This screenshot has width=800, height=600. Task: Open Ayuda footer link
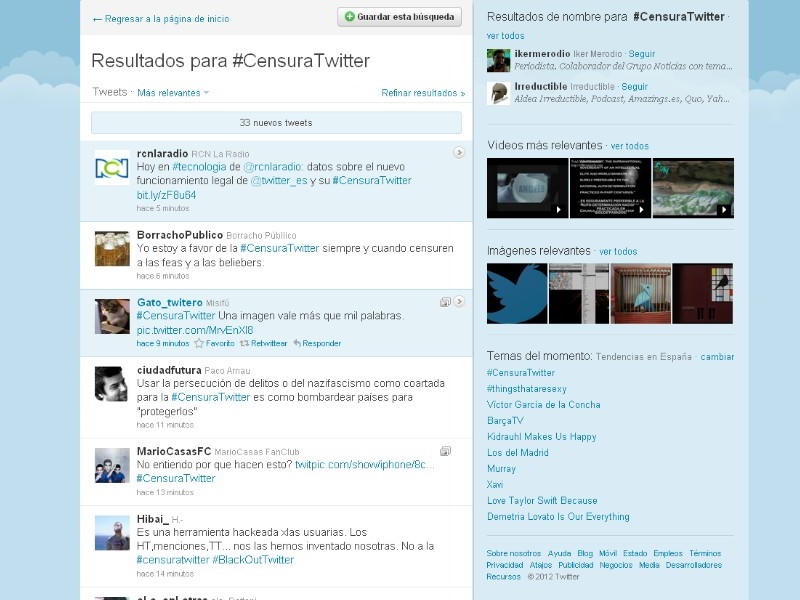(559, 553)
